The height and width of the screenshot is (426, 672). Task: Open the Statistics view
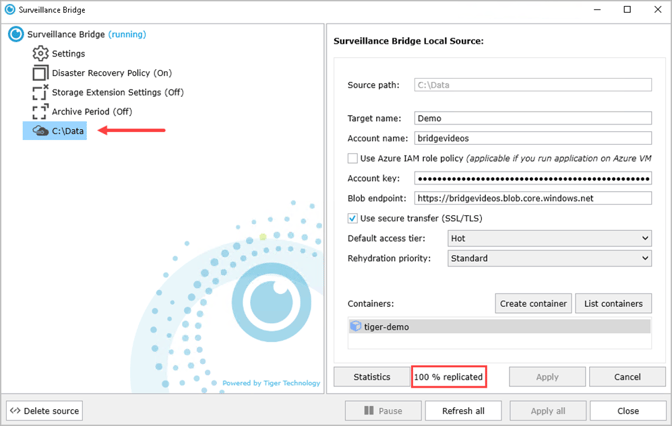(372, 377)
